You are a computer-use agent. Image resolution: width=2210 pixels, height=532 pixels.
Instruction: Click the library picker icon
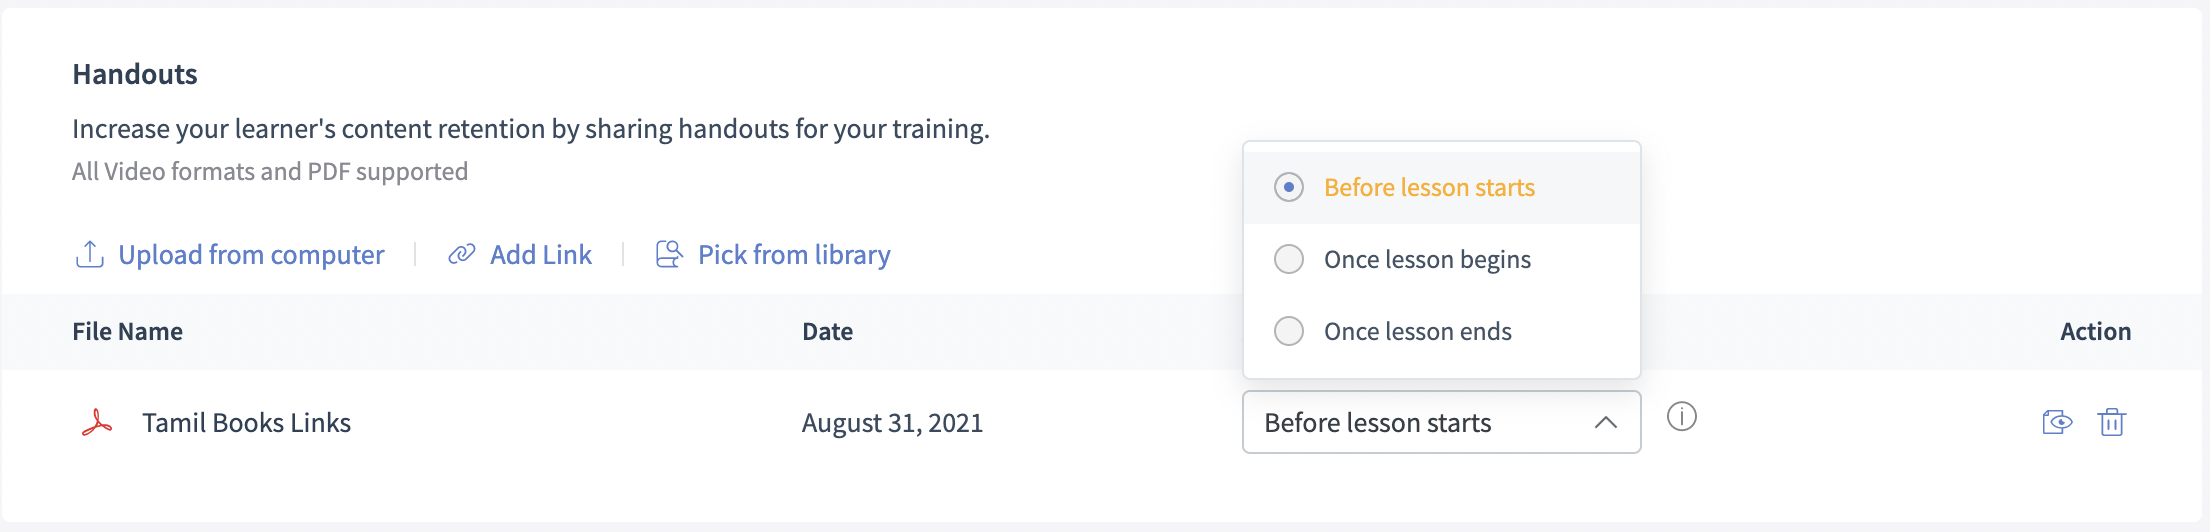(669, 254)
